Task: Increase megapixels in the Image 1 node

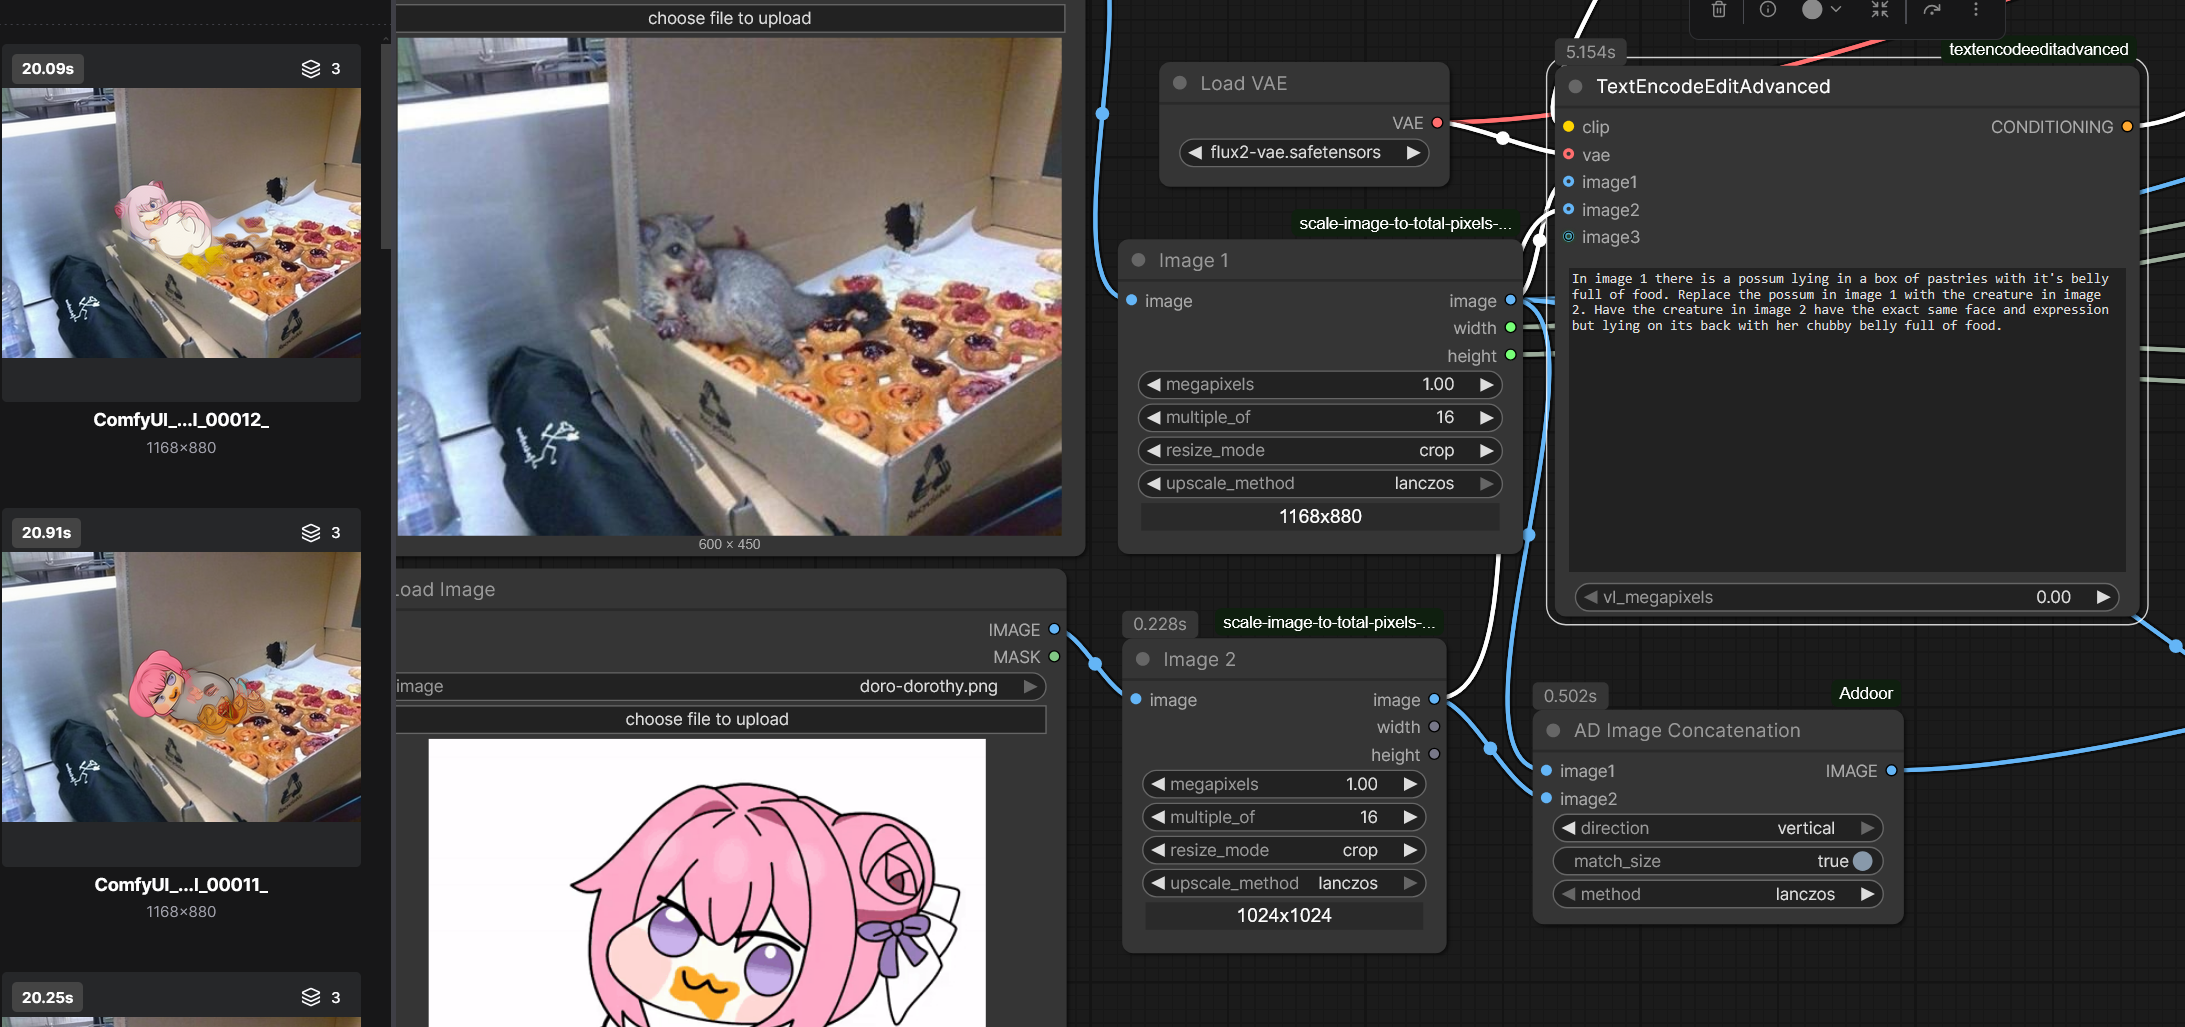Action: pyautogui.click(x=1487, y=384)
